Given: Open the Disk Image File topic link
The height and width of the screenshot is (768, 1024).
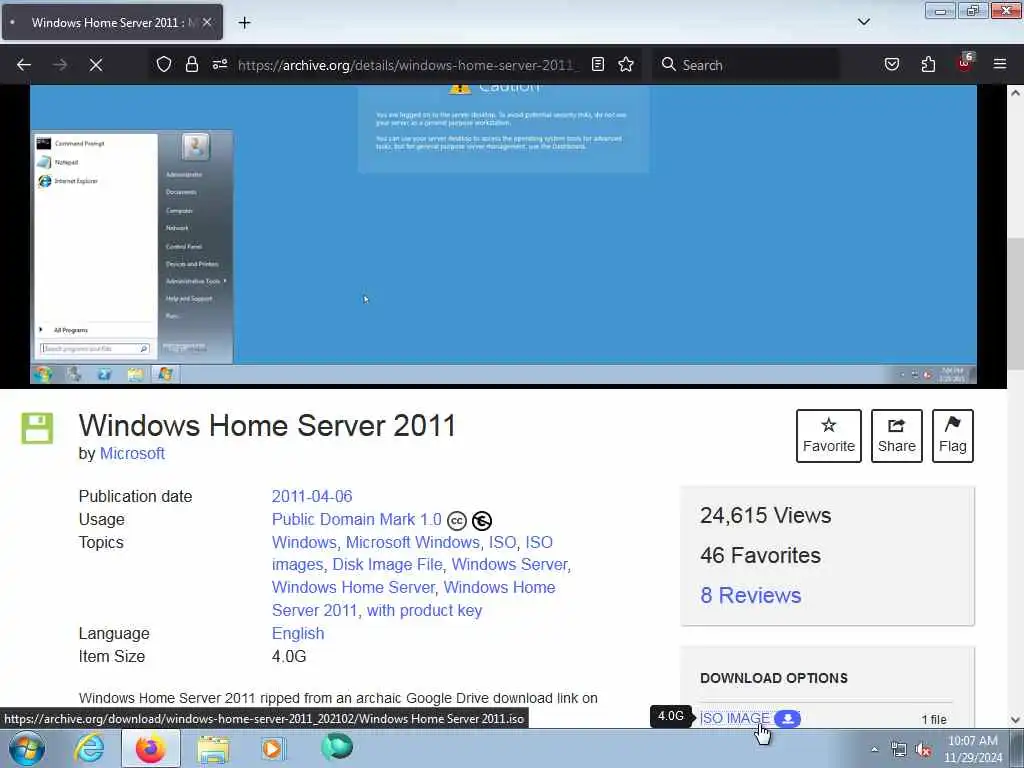Looking at the screenshot, I should coord(387,565).
